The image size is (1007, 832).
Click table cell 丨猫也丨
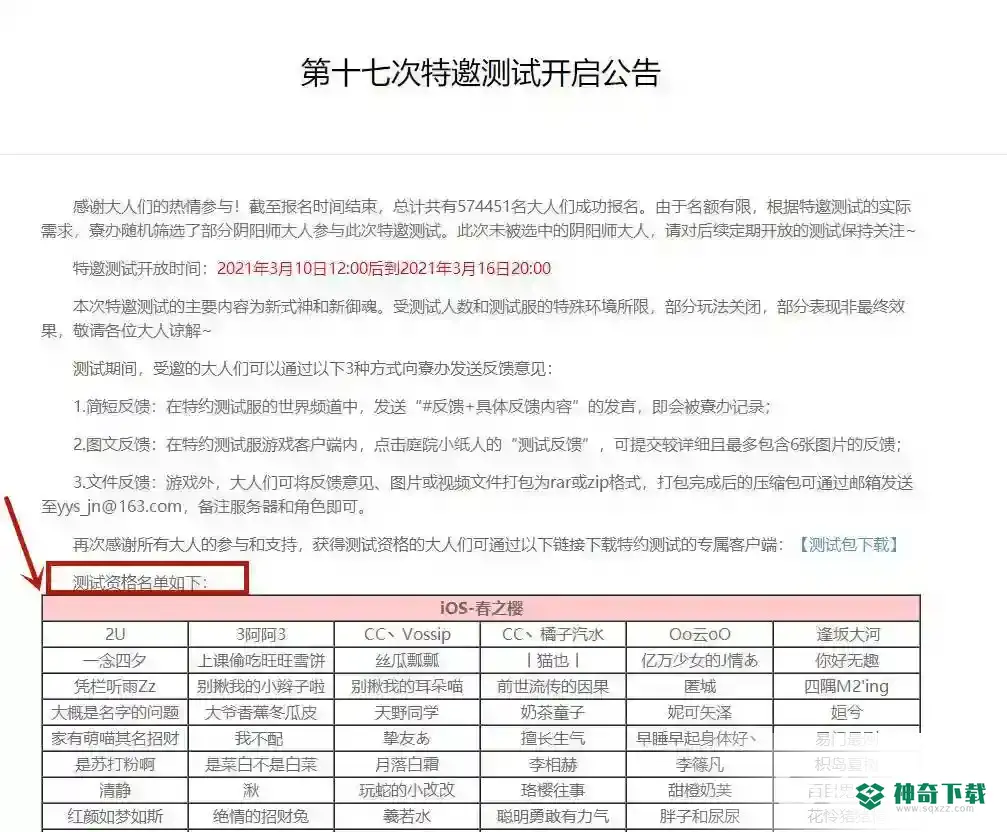[553, 661]
